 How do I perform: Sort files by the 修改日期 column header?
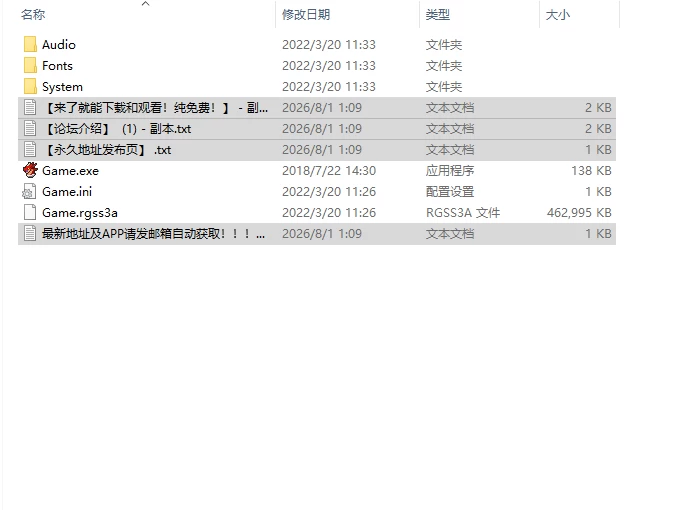306,15
